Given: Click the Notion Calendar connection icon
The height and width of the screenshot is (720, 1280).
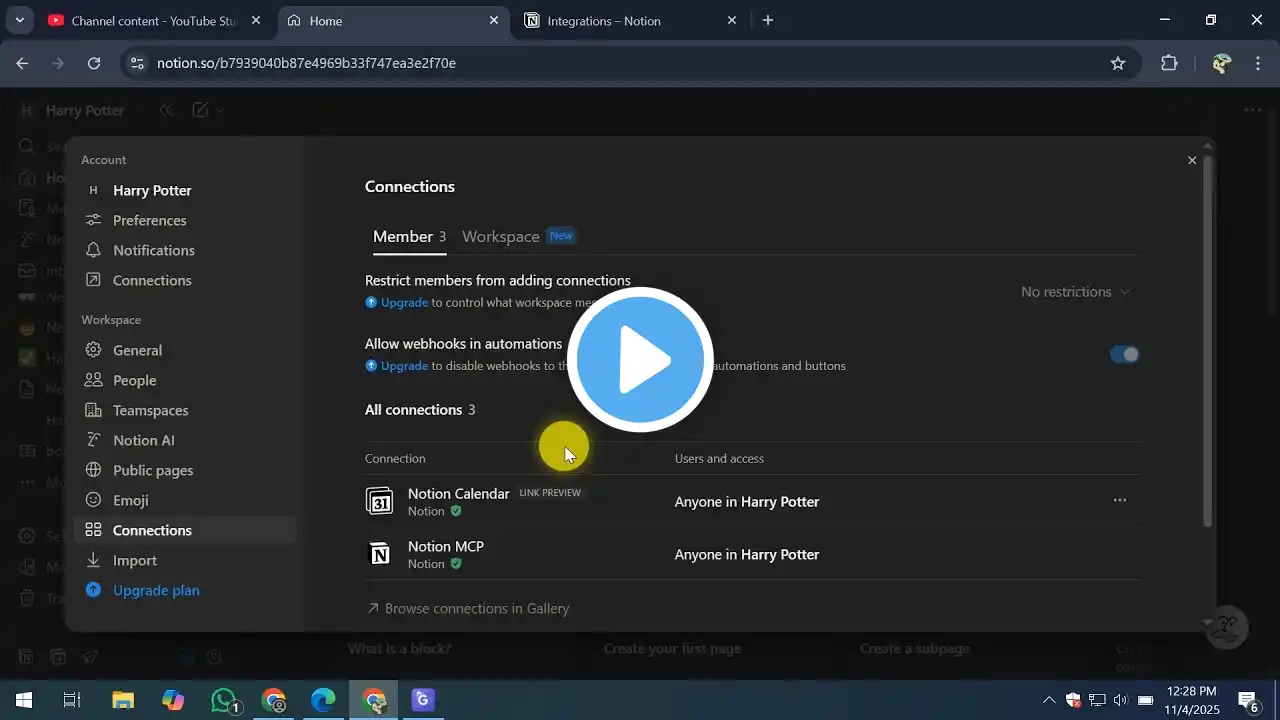Looking at the screenshot, I should coord(380,501).
